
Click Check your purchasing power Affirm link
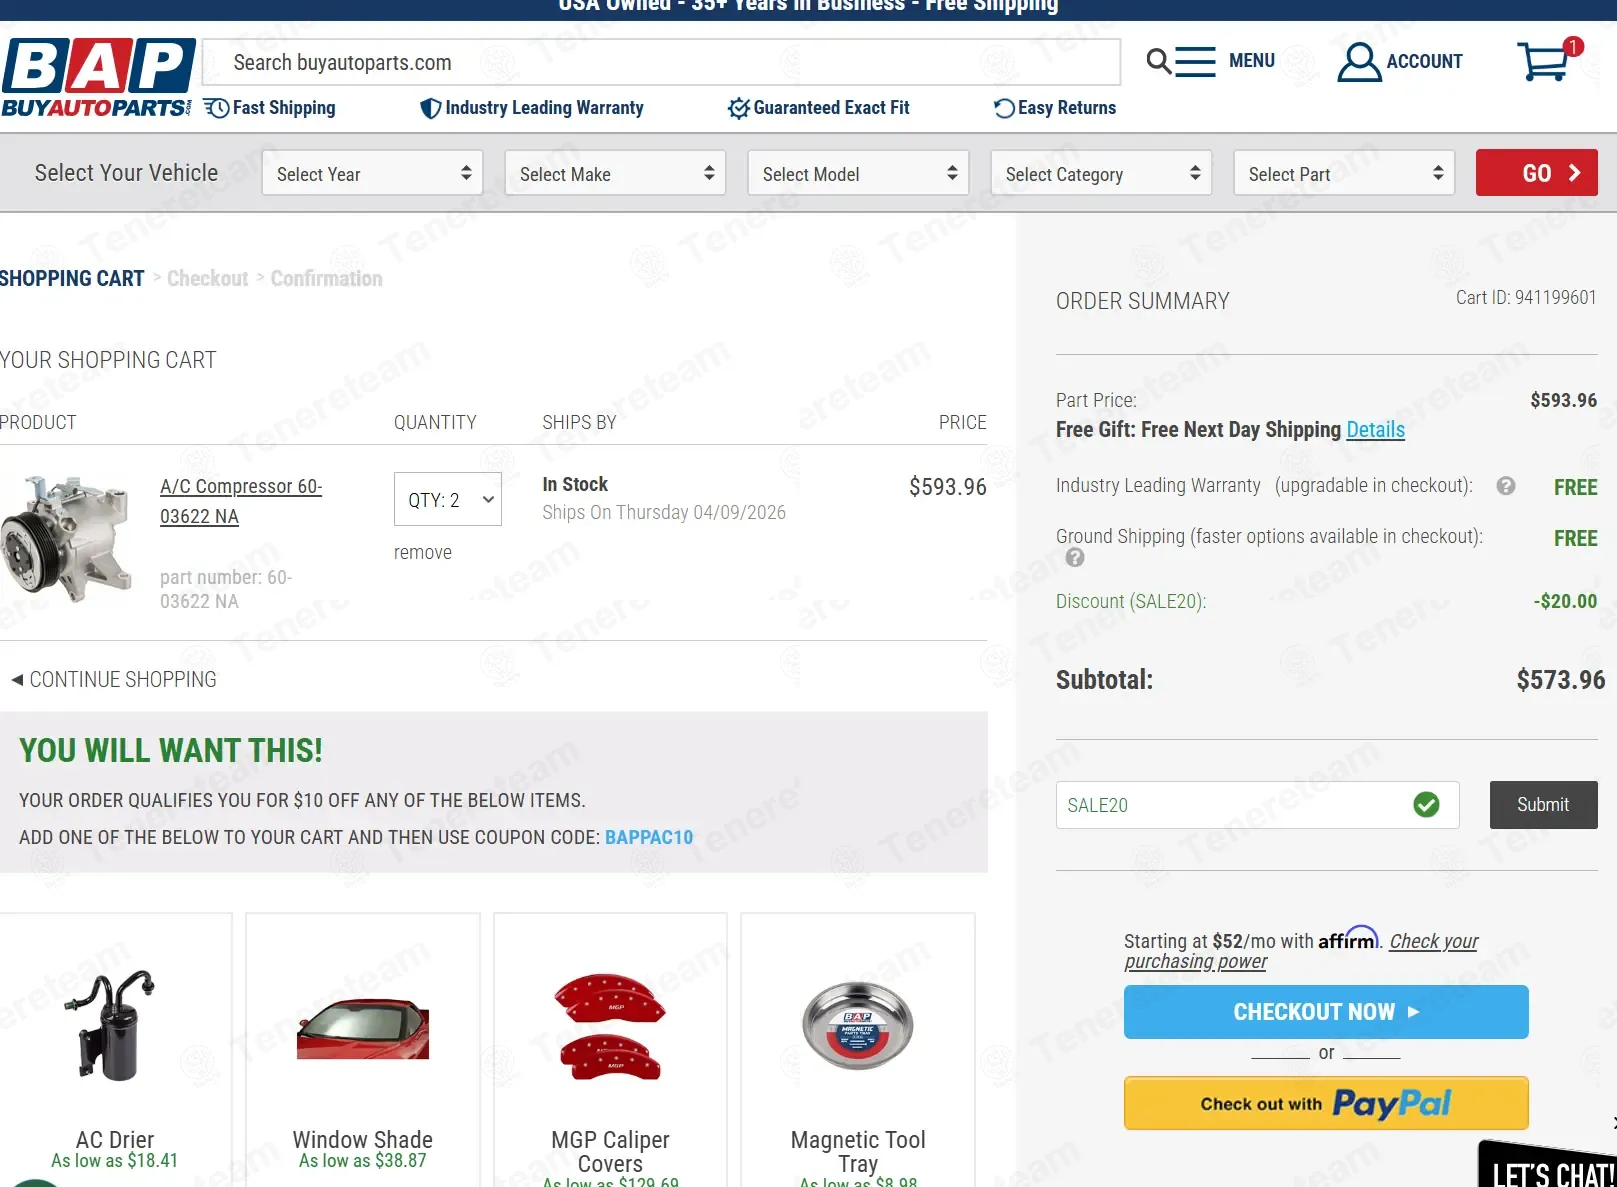1301,951
